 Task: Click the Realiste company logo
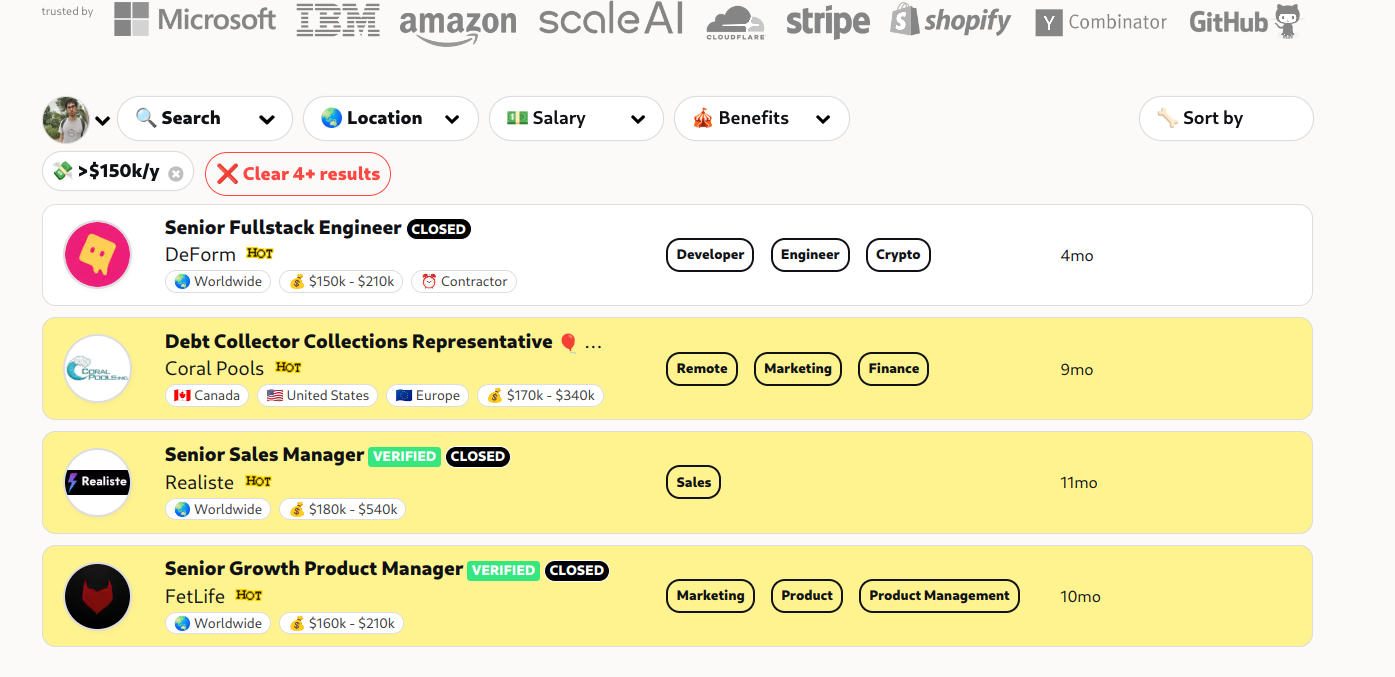click(x=97, y=482)
